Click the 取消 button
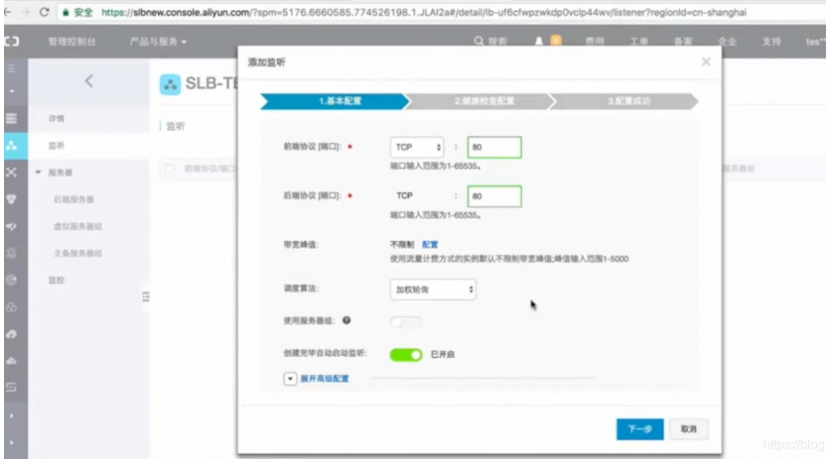 tap(689, 429)
